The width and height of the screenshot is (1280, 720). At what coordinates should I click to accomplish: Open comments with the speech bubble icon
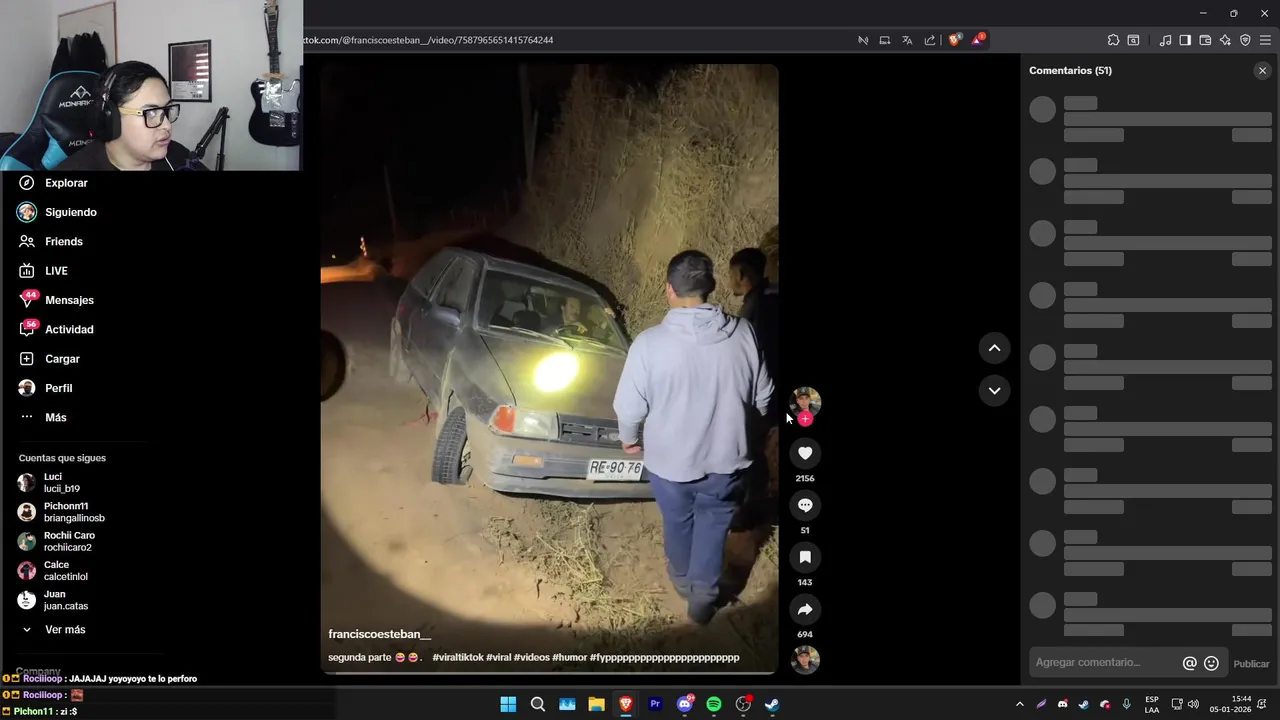805,505
